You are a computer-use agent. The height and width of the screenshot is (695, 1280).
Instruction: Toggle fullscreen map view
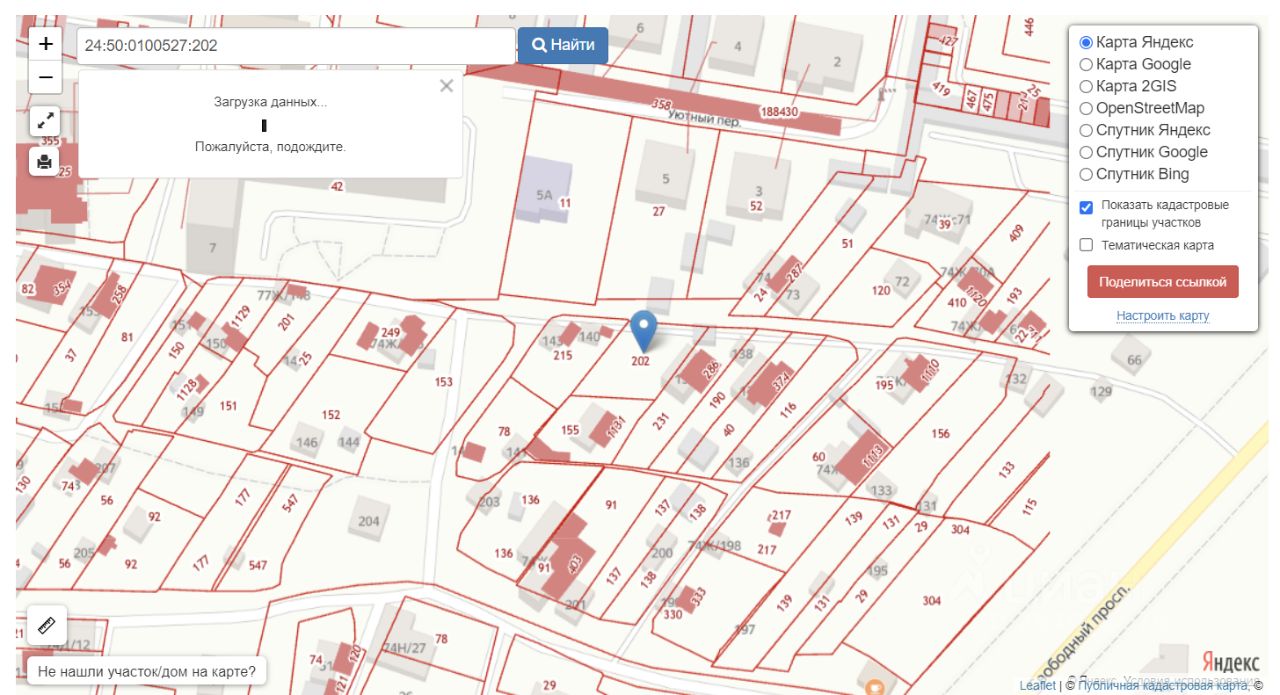click(45, 121)
